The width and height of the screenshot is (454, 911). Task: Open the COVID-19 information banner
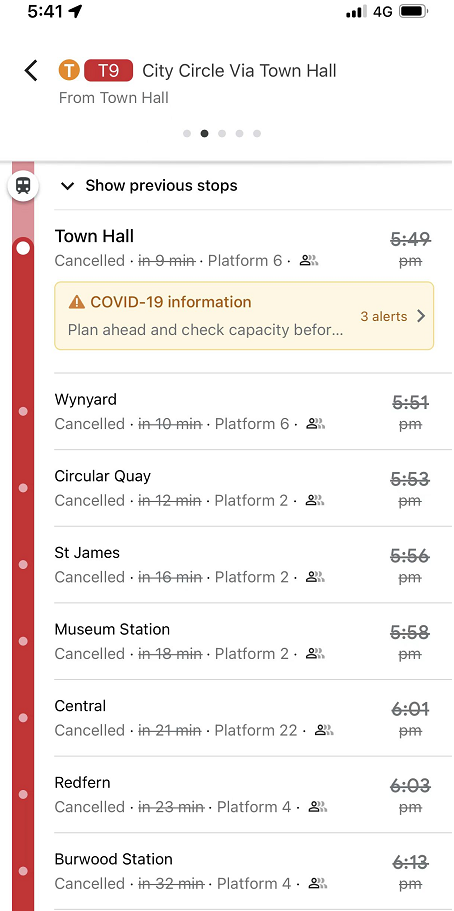(x=244, y=316)
